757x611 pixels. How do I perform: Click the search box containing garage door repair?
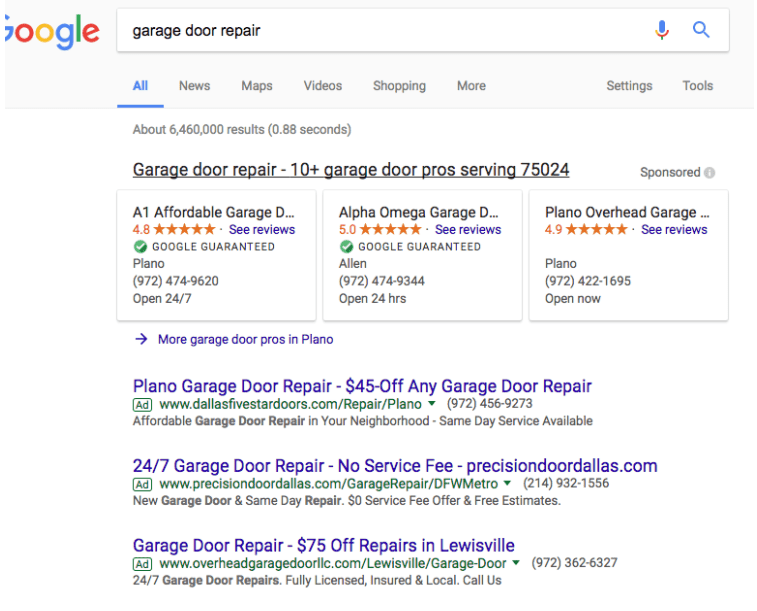pyautogui.click(x=380, y=31)
